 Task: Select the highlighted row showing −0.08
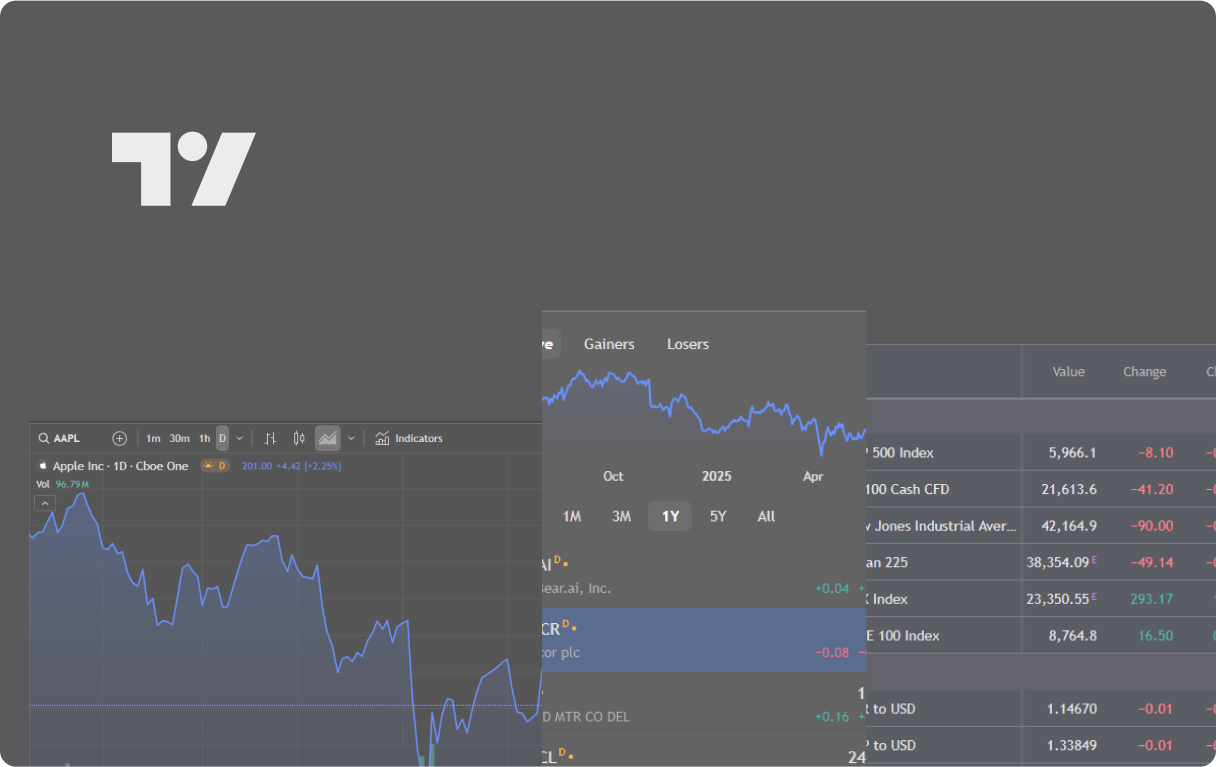pos(704,640)
